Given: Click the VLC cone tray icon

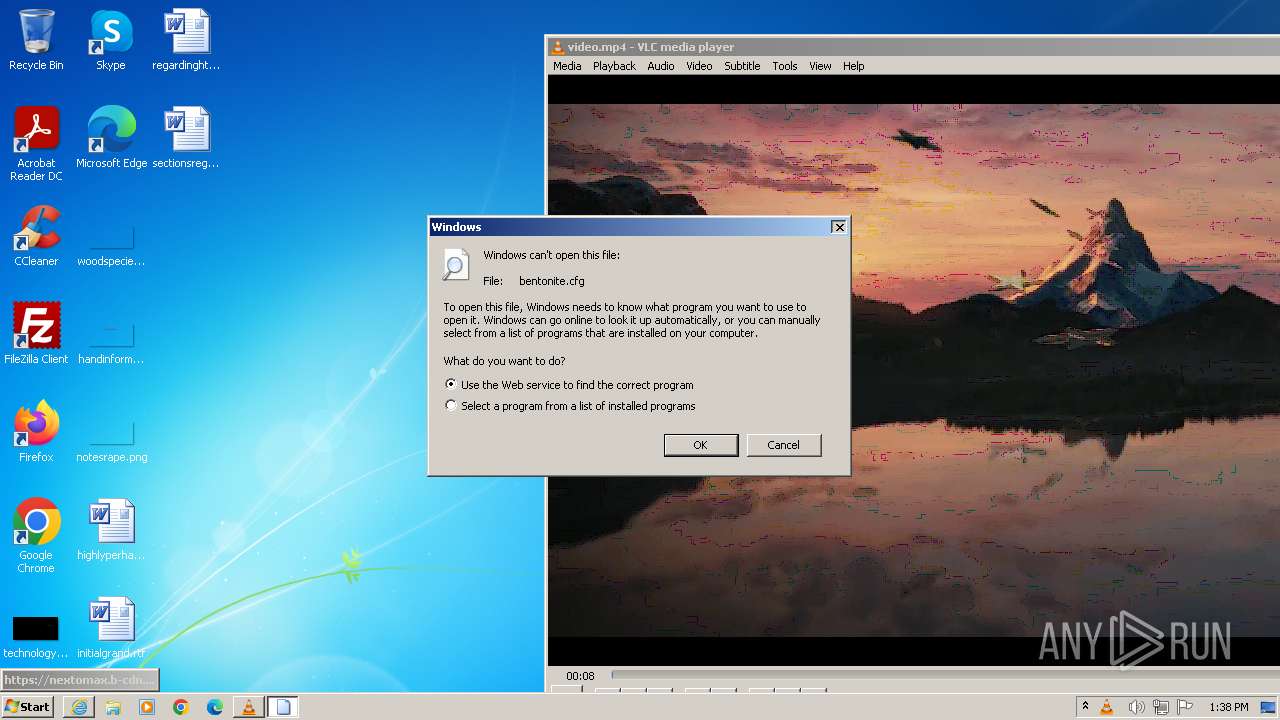Looking at the screenshot, I should coord(1107,707).
